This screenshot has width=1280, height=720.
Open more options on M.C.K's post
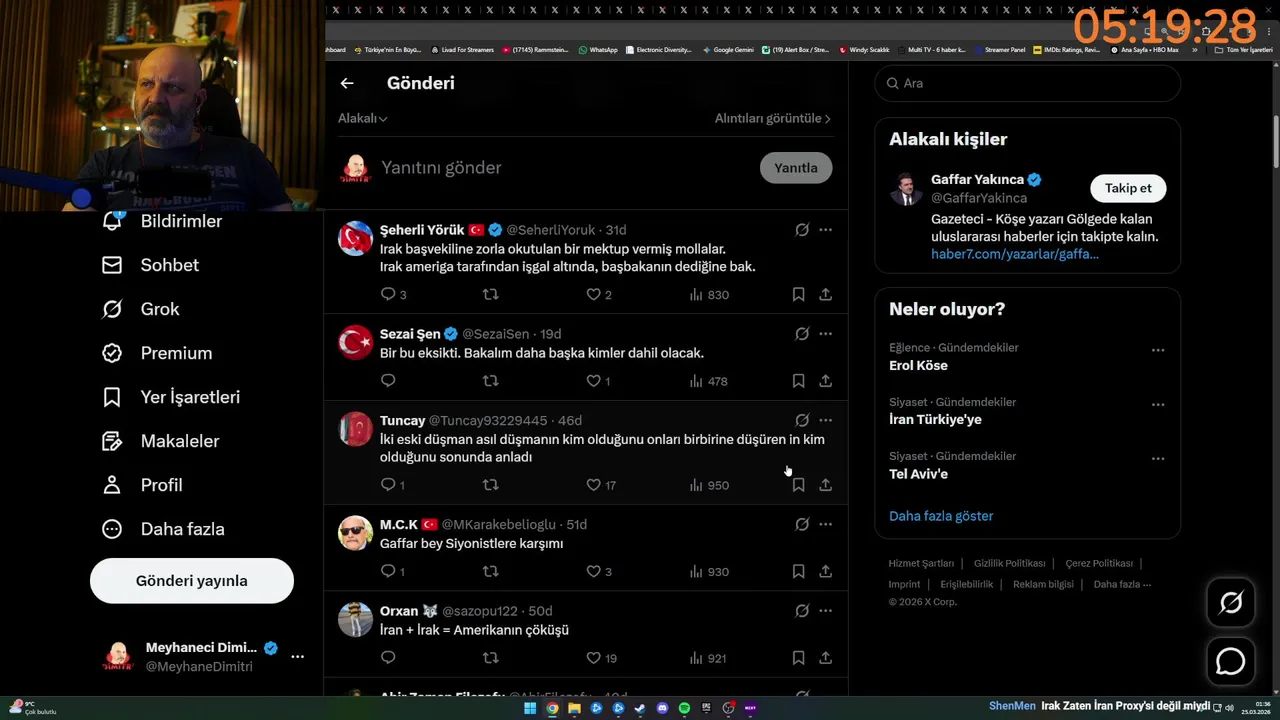(825, 524)
